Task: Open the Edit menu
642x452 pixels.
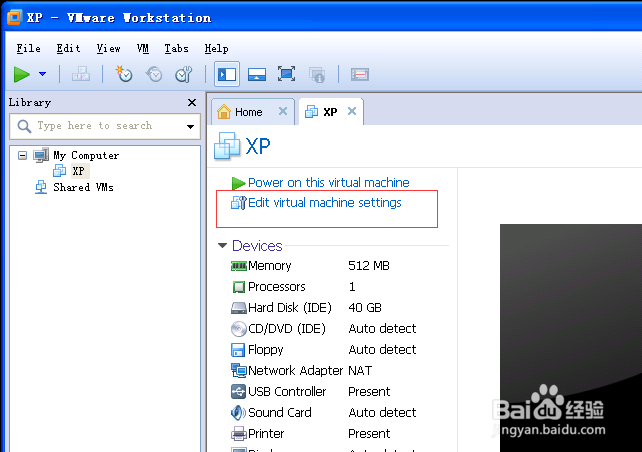Action: (x=68, y=49)
